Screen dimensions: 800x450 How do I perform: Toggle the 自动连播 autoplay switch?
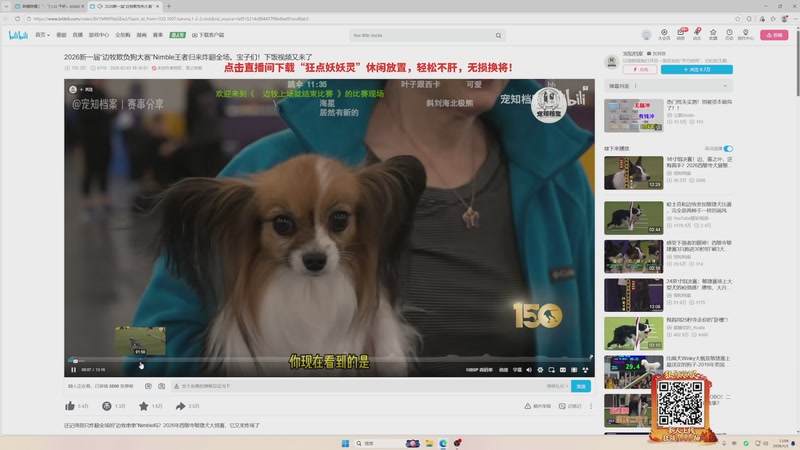coord(728,148)
